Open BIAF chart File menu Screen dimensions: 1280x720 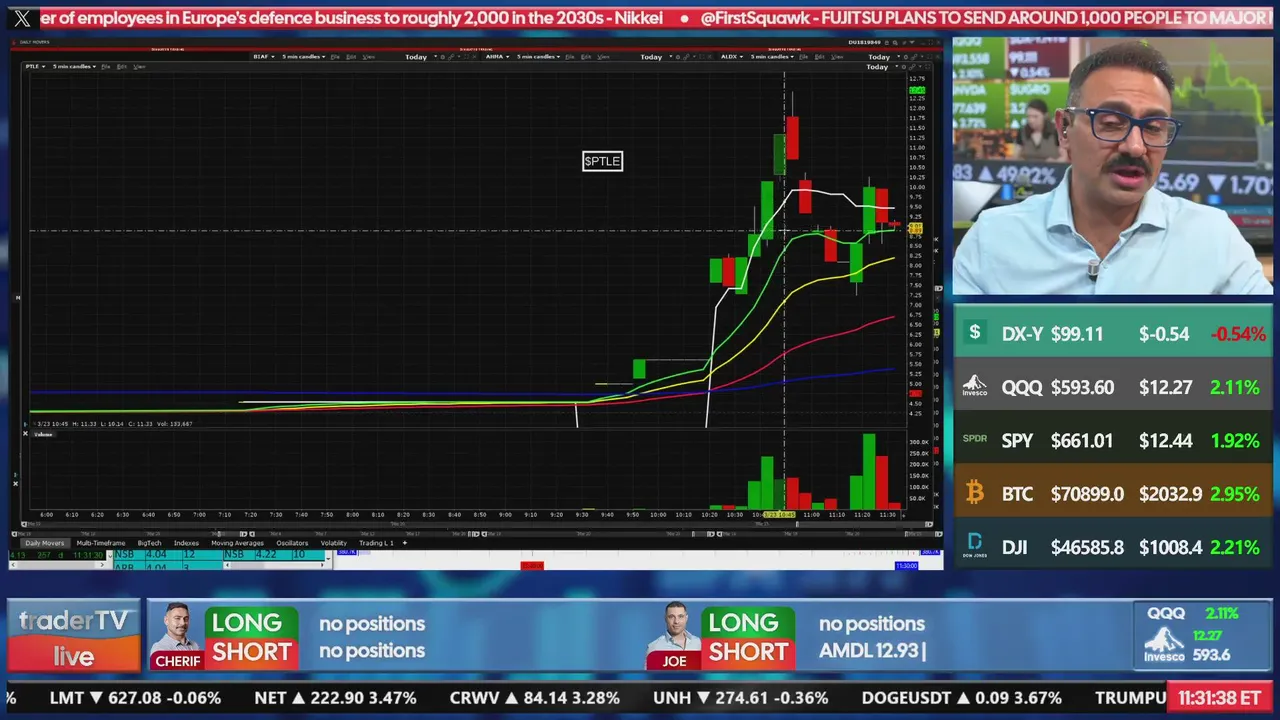click(335, 57)
